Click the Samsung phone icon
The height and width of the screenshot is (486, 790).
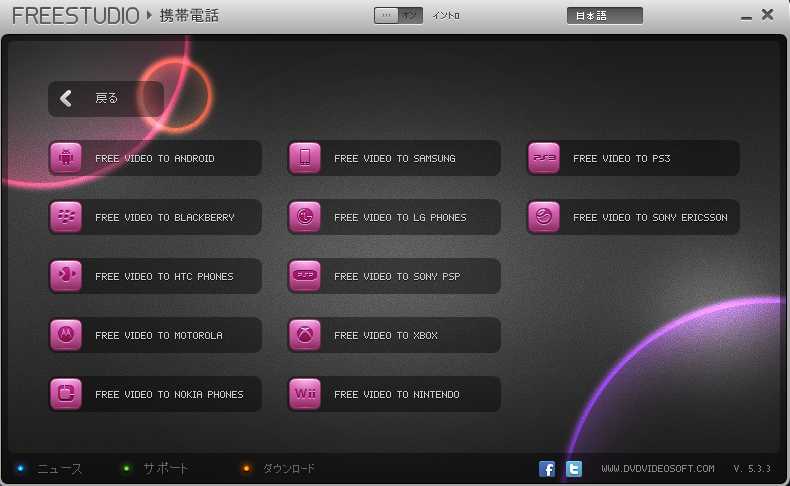point(305,158)
